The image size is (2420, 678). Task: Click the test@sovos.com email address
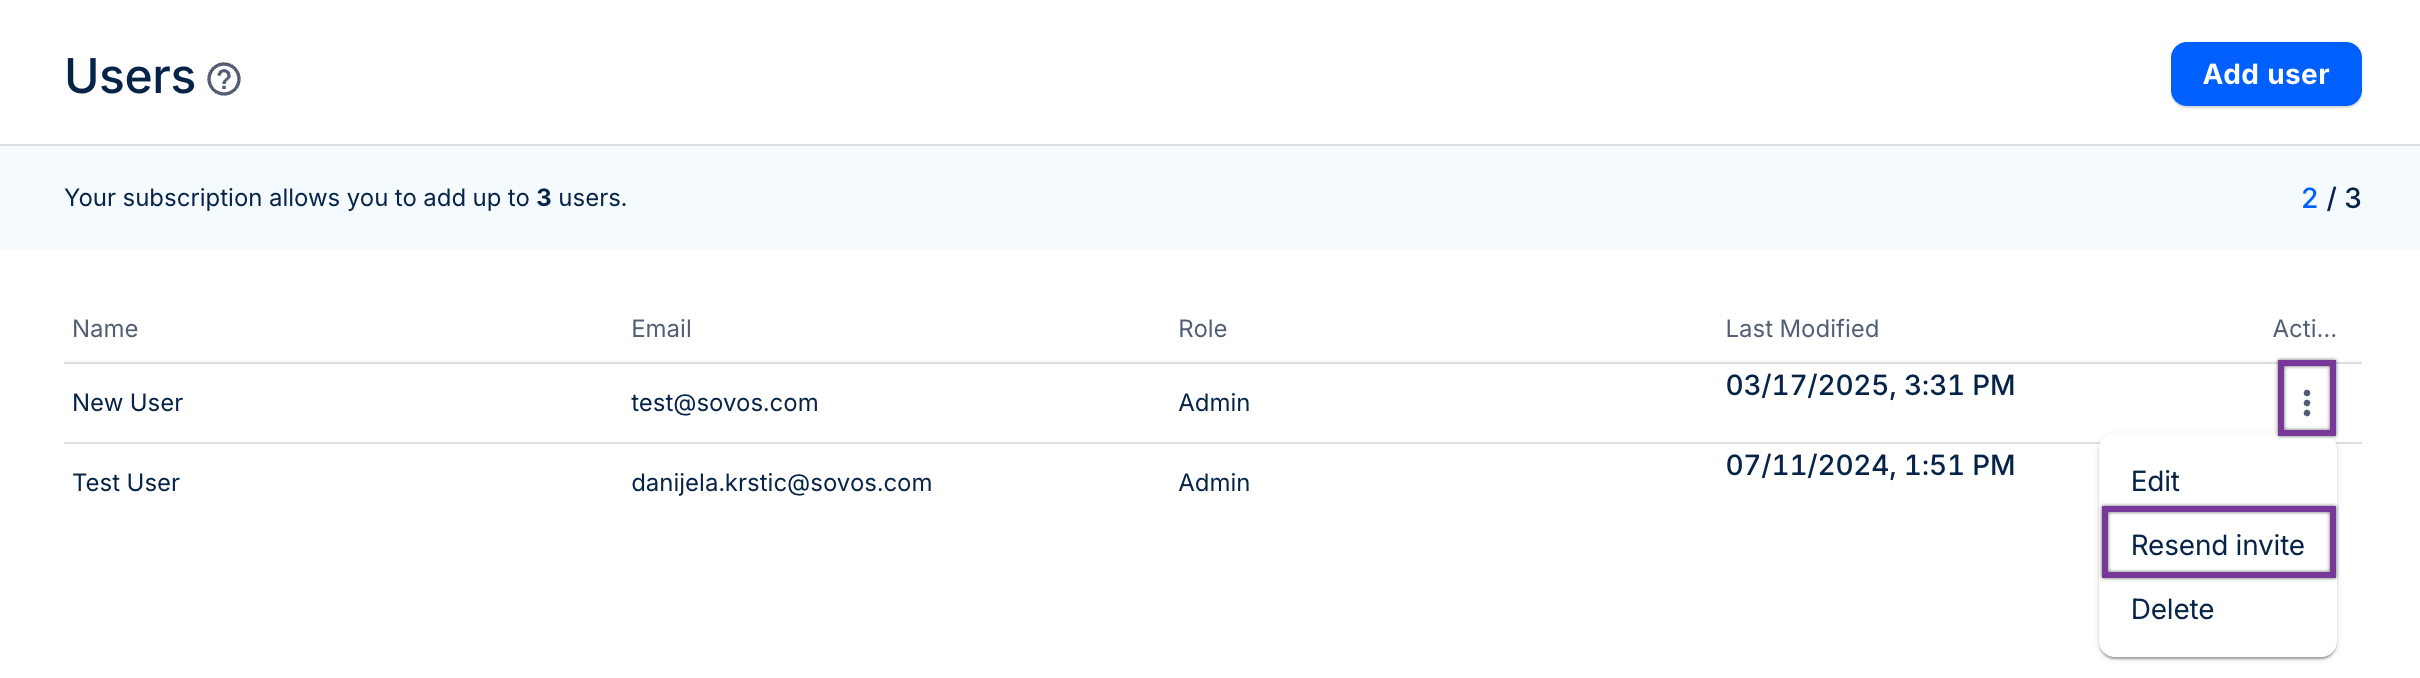tap(724, 403)
